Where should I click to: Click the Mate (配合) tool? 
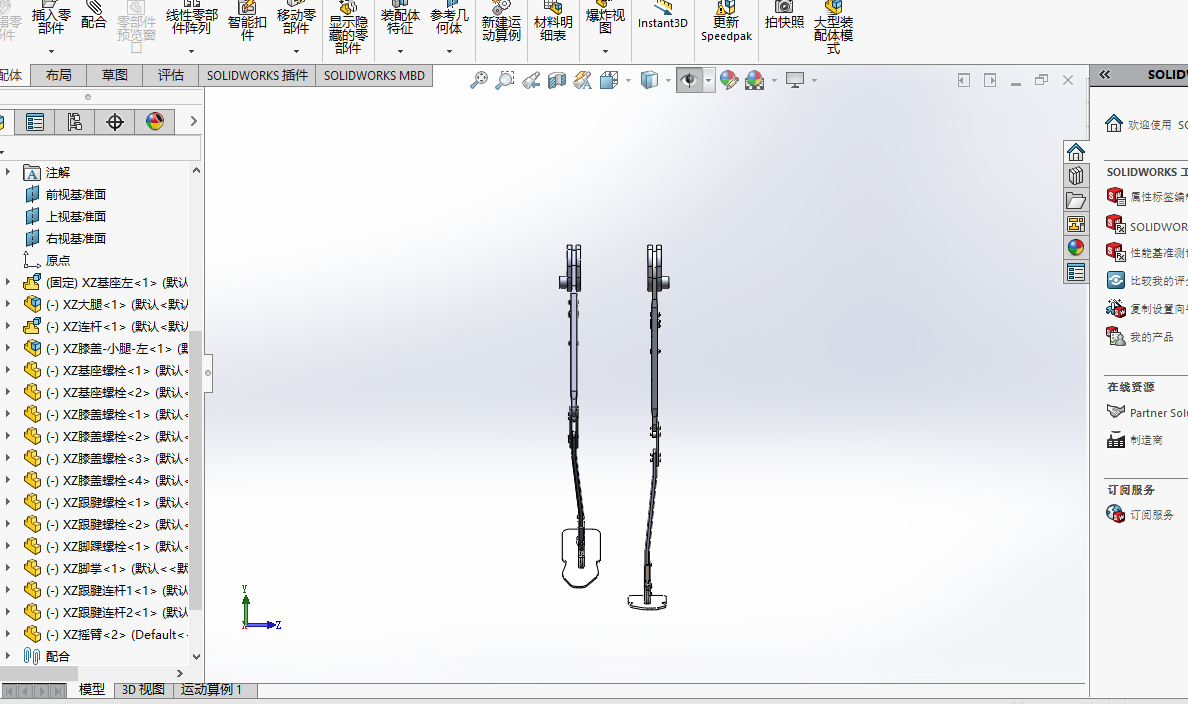point(93,17)
